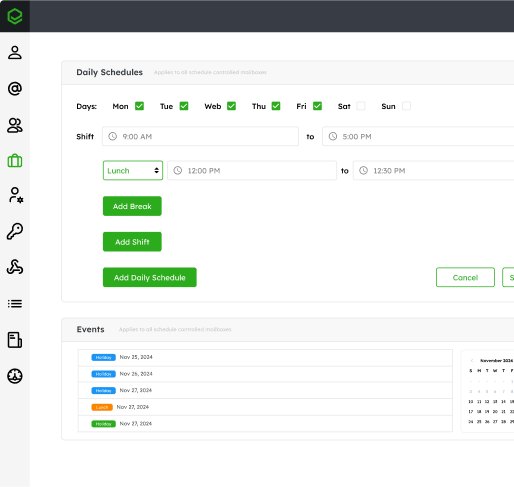Uncheck the Mon day checkbox
The height and width of the screenshot is (487, 514).
pos(140,106)
